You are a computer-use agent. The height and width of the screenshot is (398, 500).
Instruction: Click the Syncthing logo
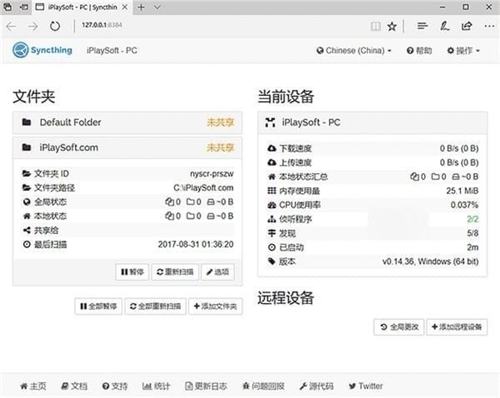[x=42, y=50]
